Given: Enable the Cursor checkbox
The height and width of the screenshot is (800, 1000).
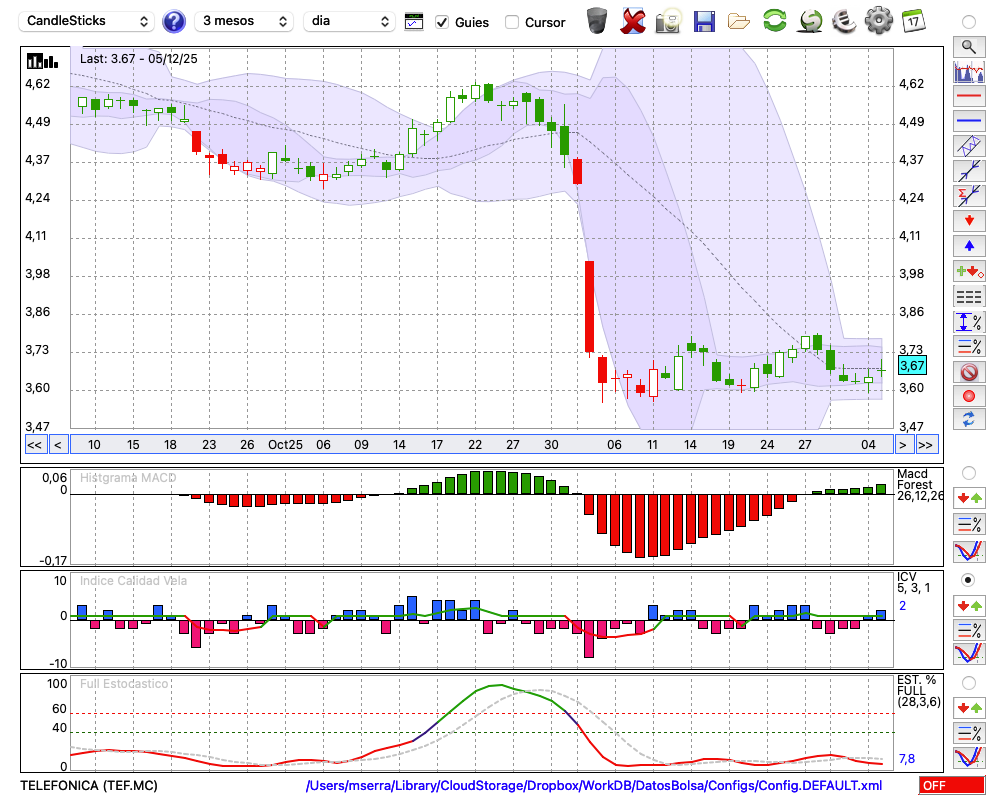Looking at the screenshot, I should point(512,22).
